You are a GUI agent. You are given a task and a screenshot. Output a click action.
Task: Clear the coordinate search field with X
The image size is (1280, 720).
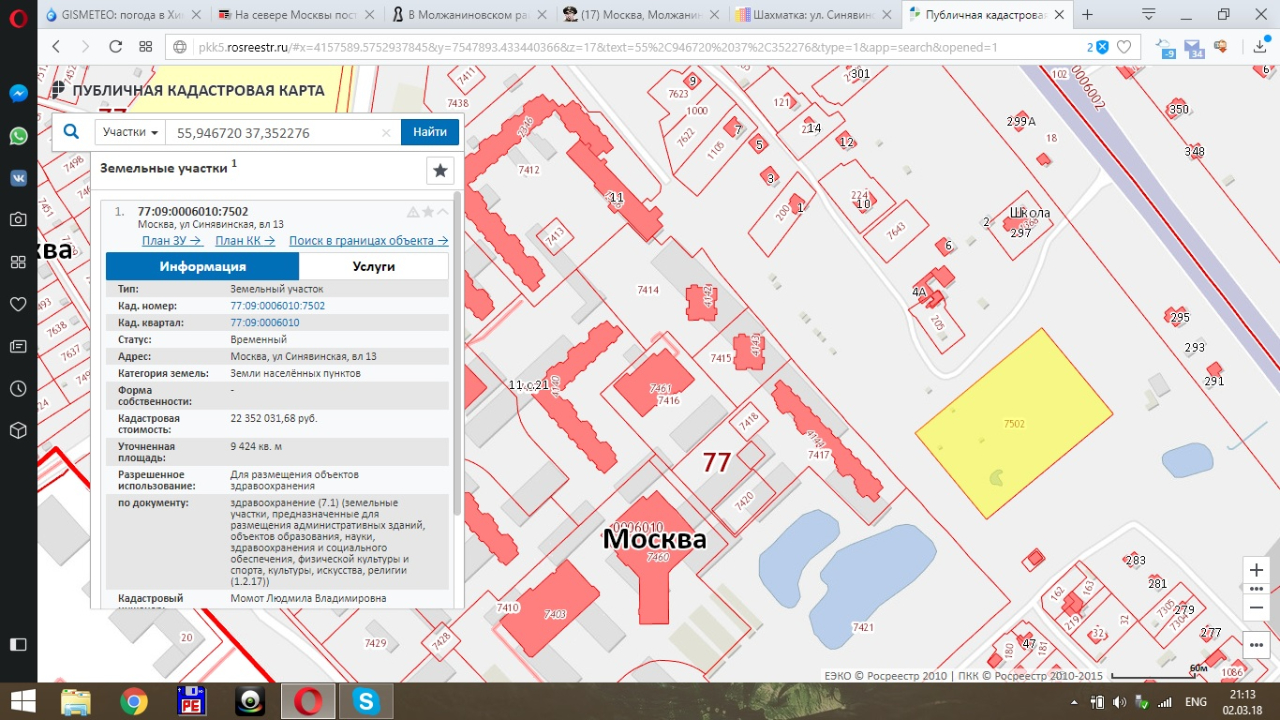386,133
